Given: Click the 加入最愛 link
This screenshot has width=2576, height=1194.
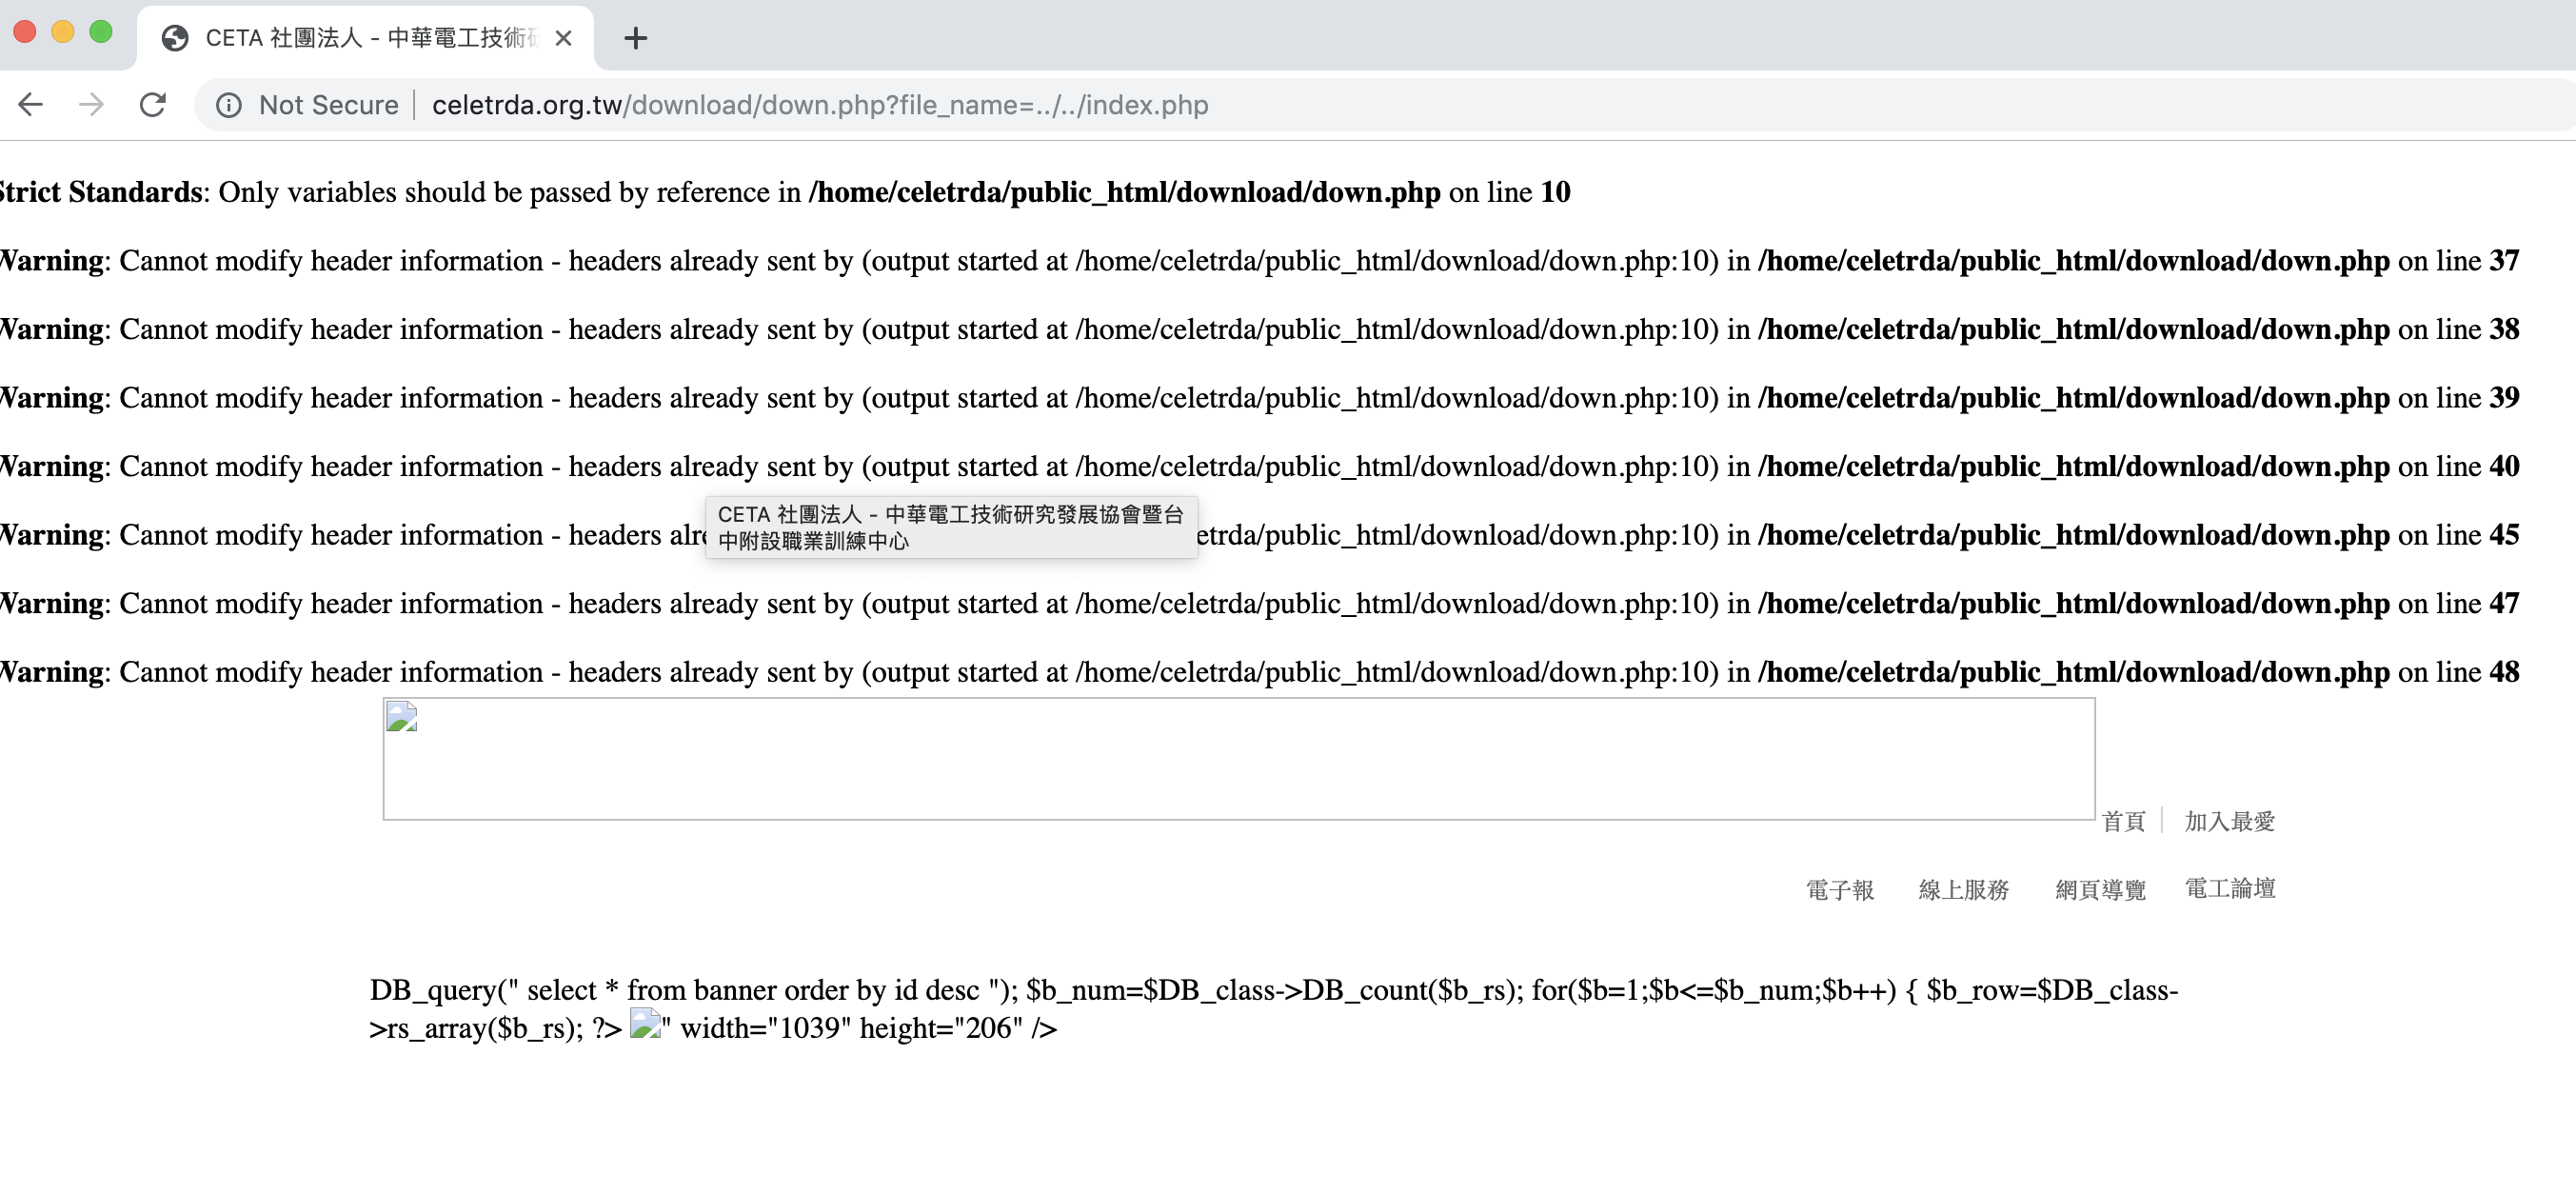Looking at the screenshot, I should [2229, 821].
